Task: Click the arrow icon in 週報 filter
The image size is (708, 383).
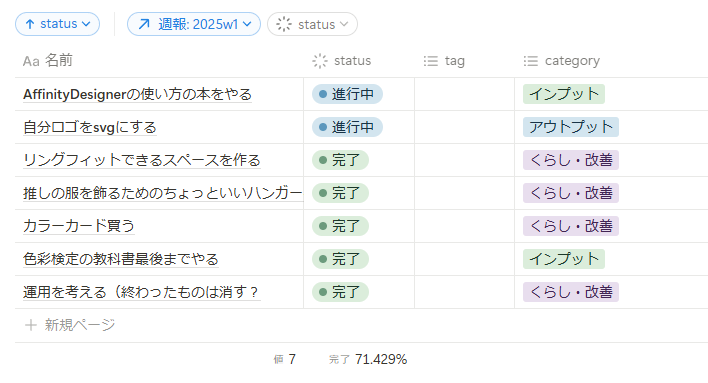Action: tap(144, 24)
